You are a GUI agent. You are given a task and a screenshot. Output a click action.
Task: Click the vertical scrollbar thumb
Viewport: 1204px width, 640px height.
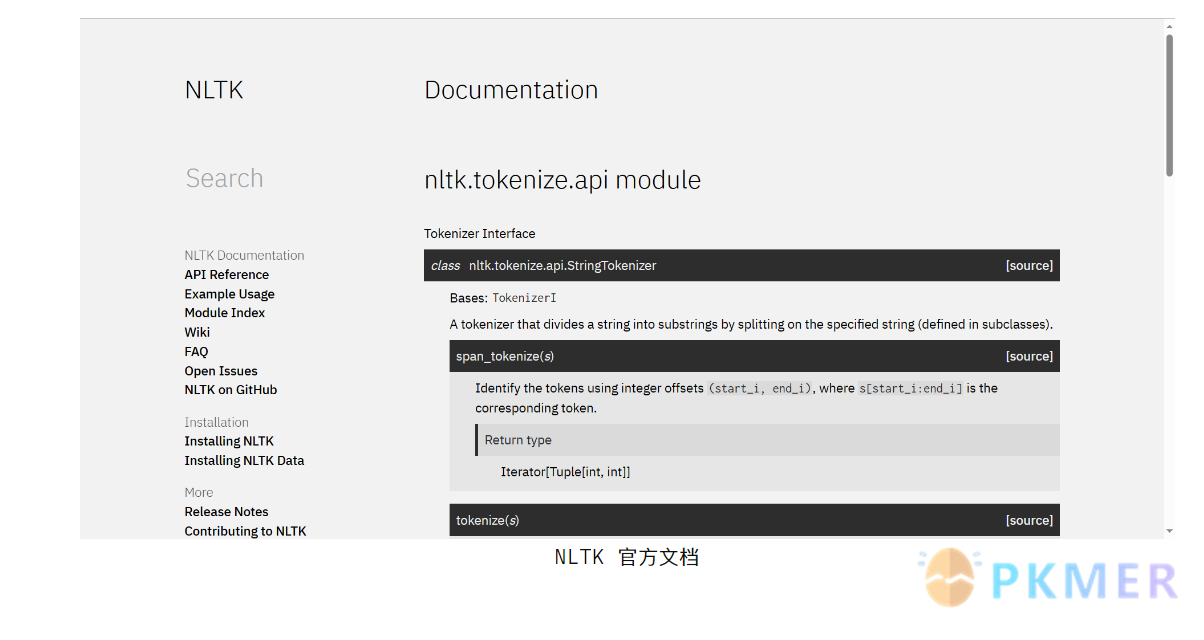tap(1169, 105)
